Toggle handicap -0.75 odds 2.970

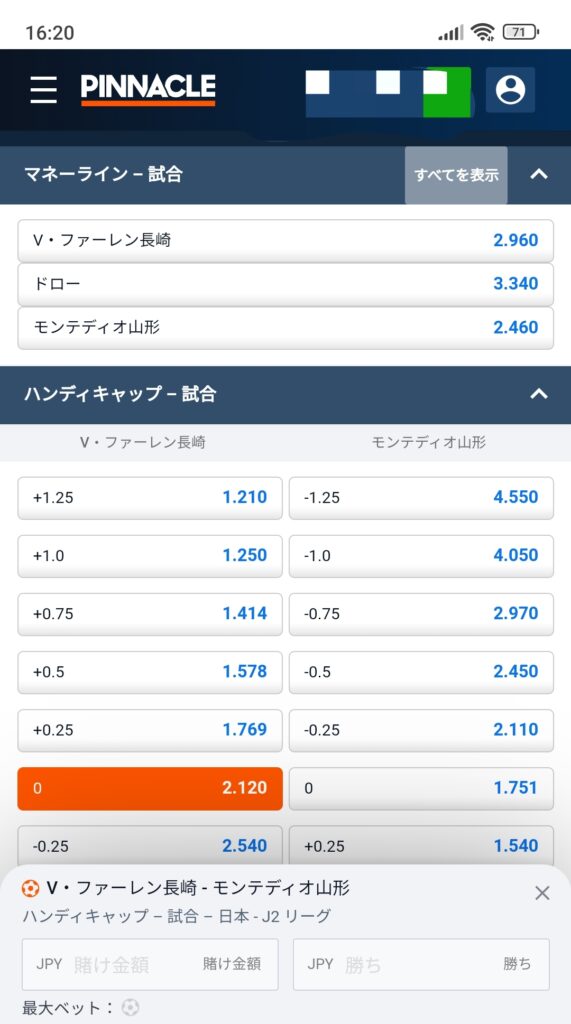point(421,614)
